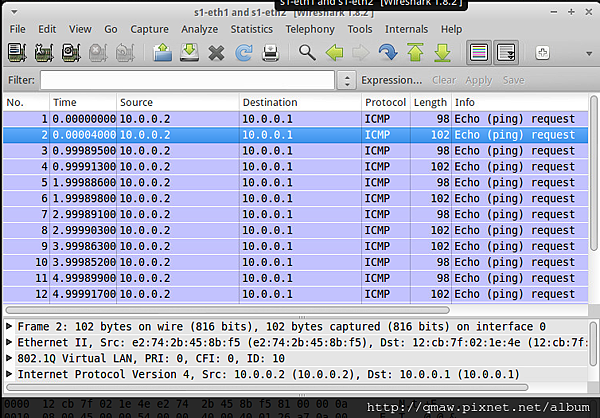Open the Statistics menu
This screenshot has height=418, width=600.
(x=251, y=29)
